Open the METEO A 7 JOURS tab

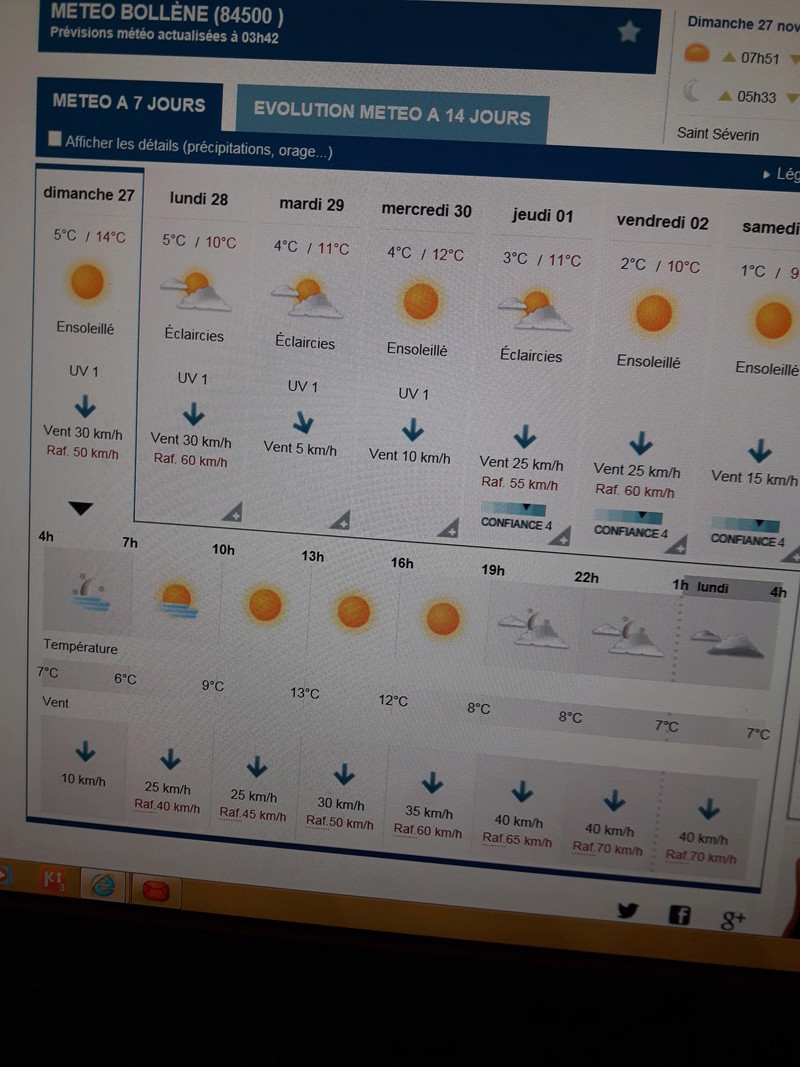129,103
